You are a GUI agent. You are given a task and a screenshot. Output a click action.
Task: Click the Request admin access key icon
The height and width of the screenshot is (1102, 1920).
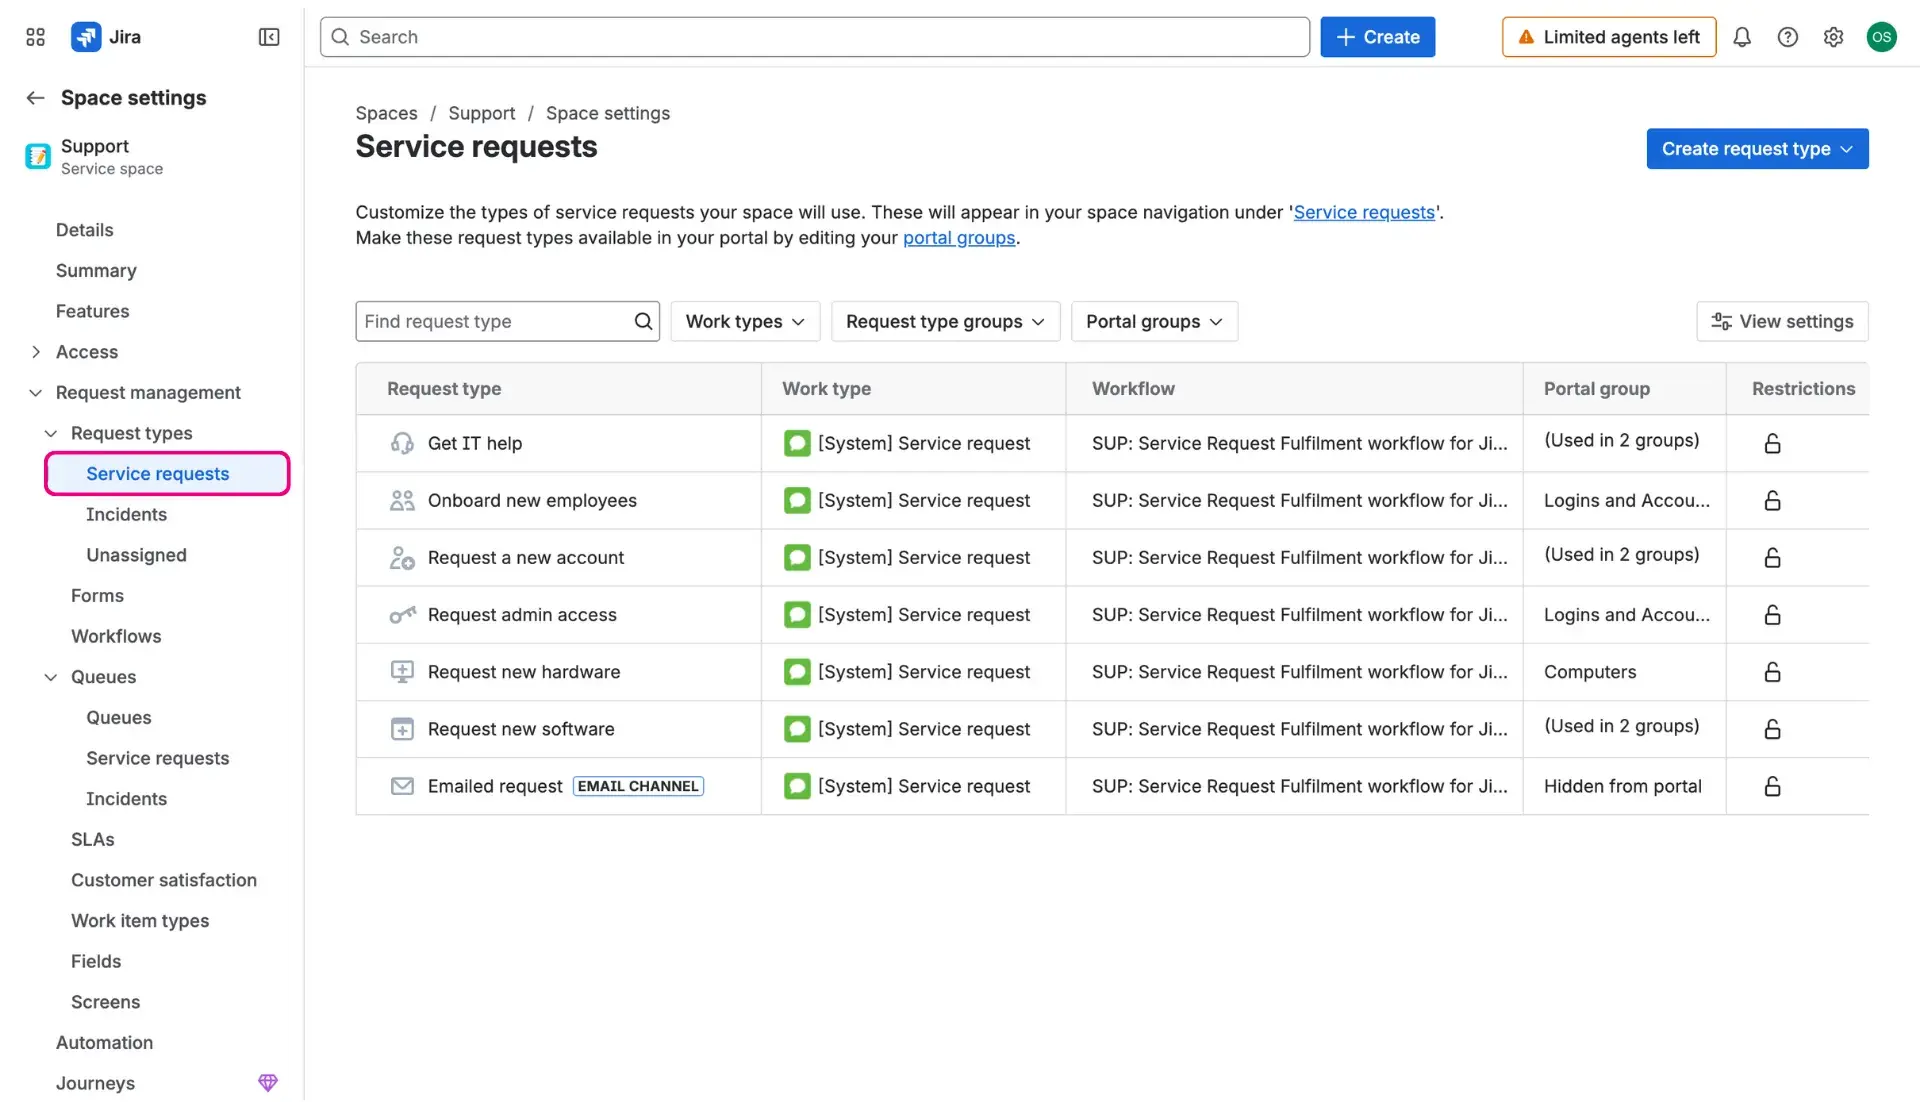tap(402, 615)
